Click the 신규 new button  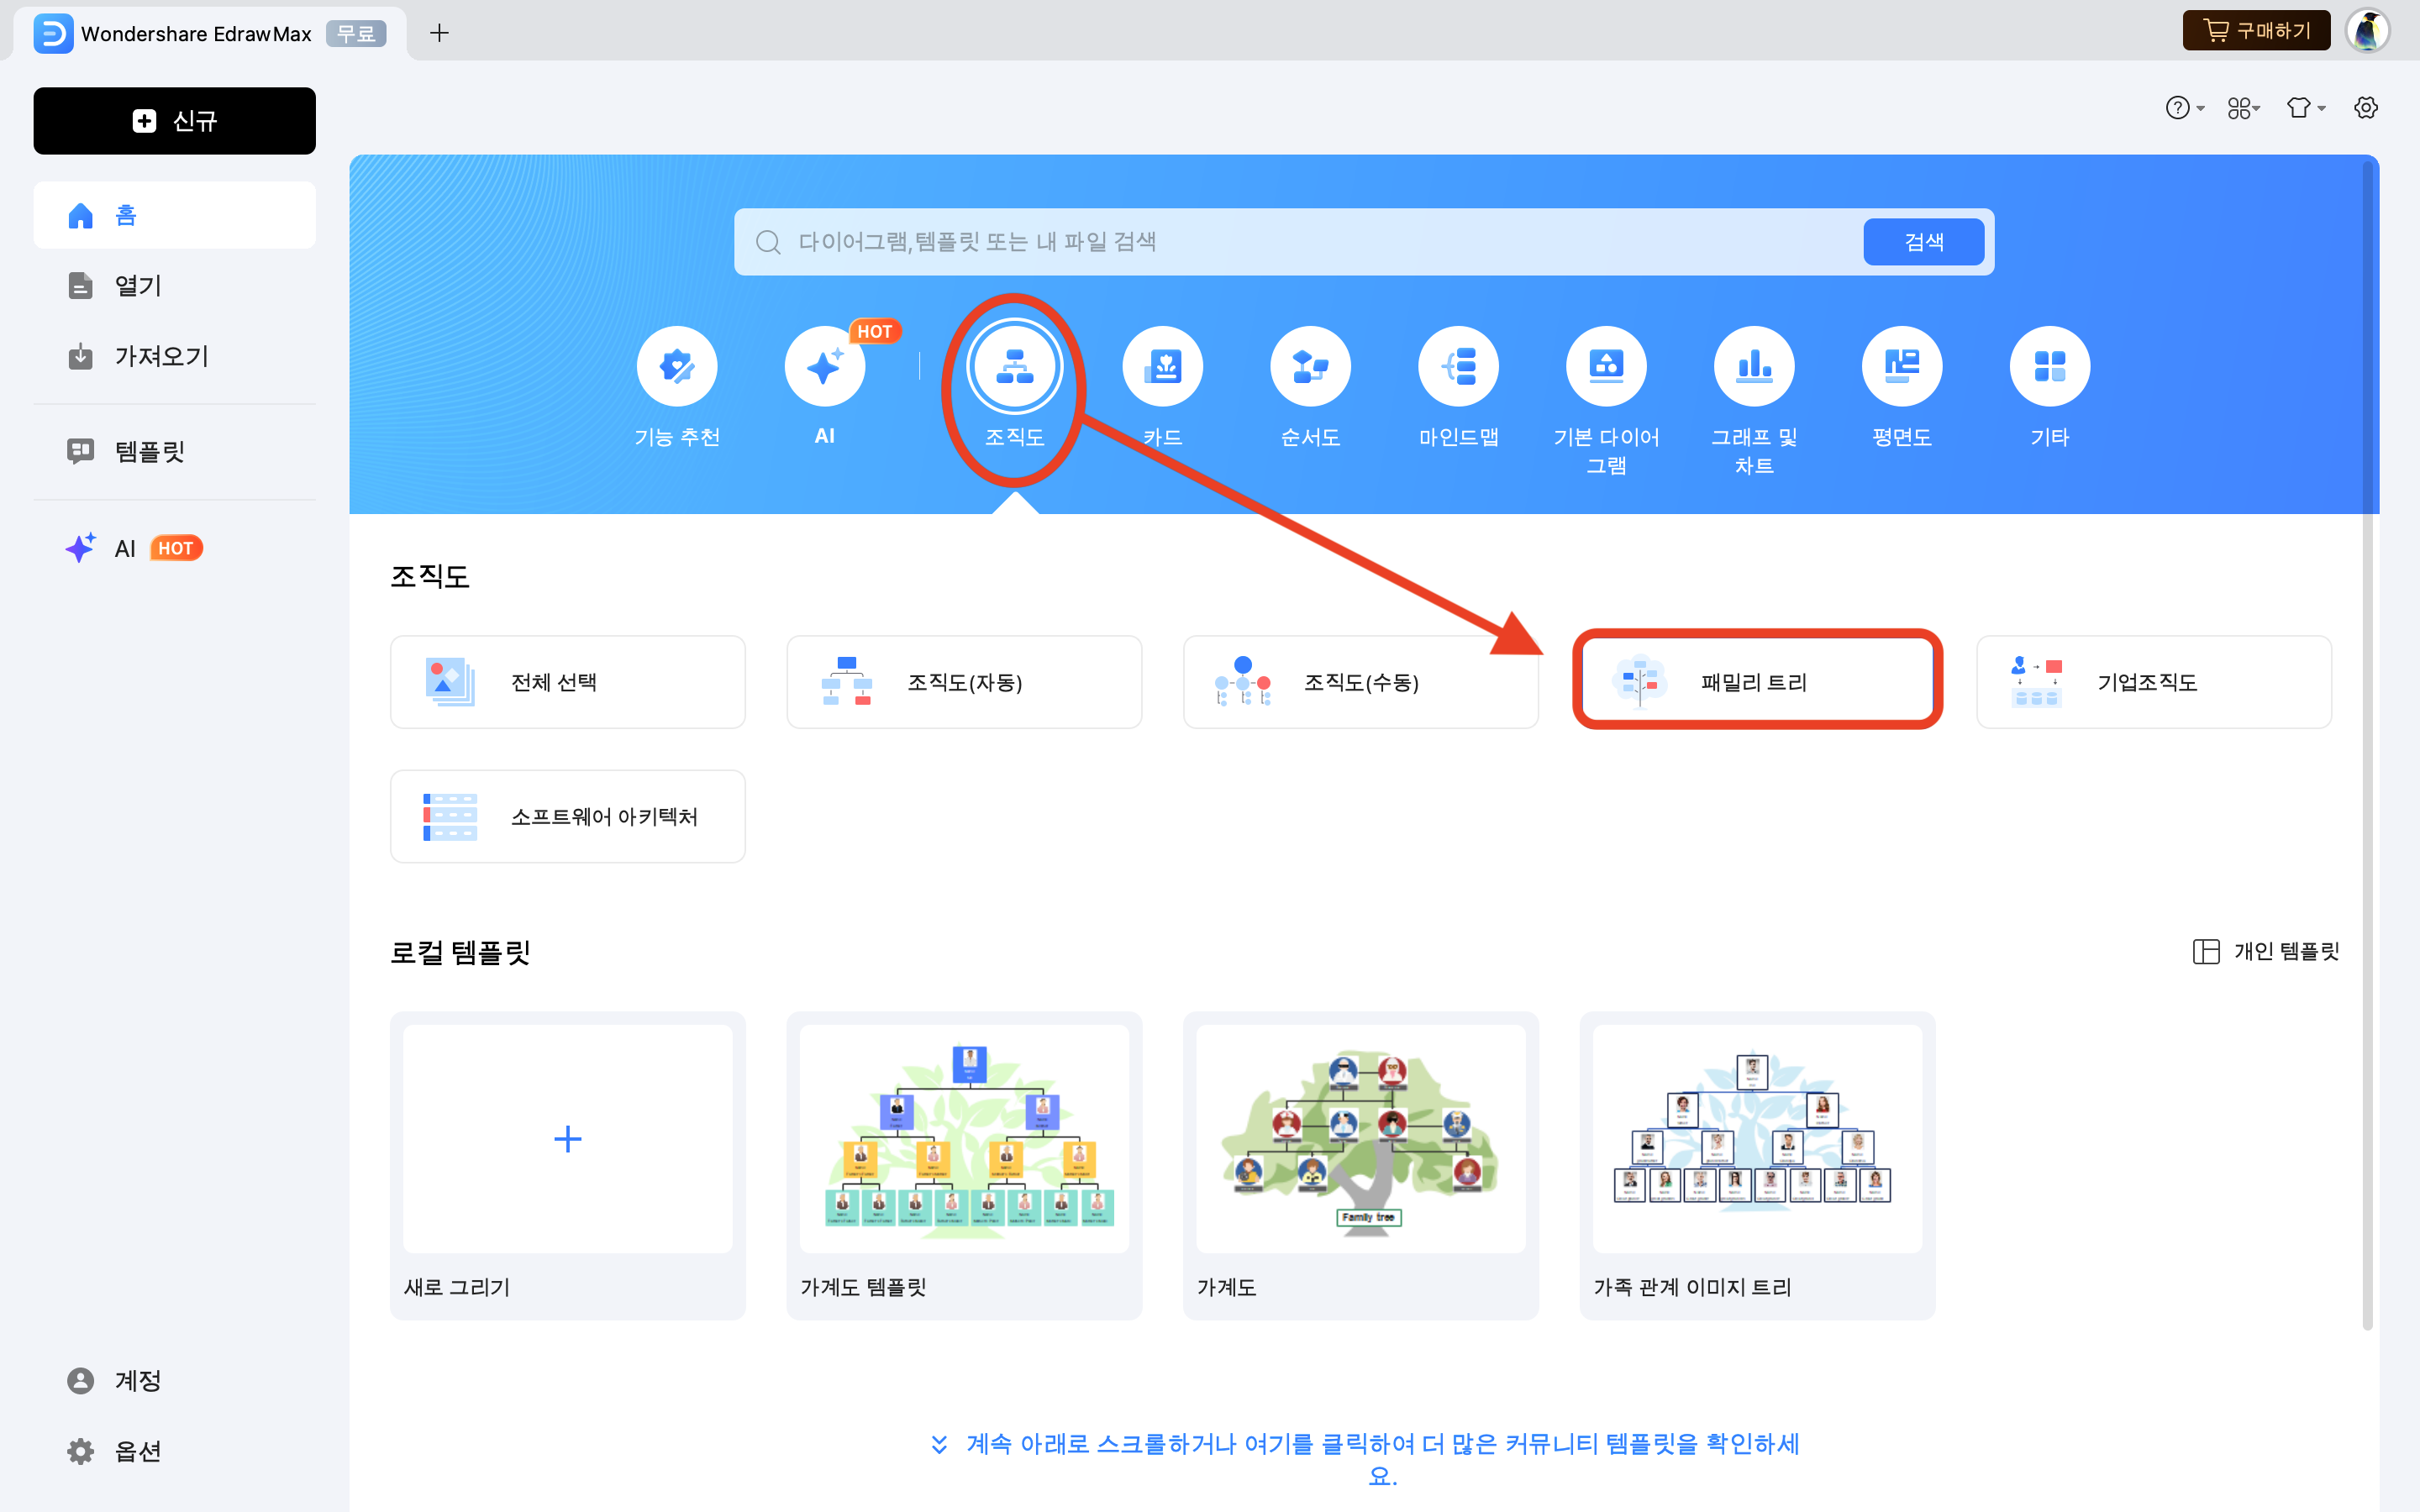click(175, 121)
